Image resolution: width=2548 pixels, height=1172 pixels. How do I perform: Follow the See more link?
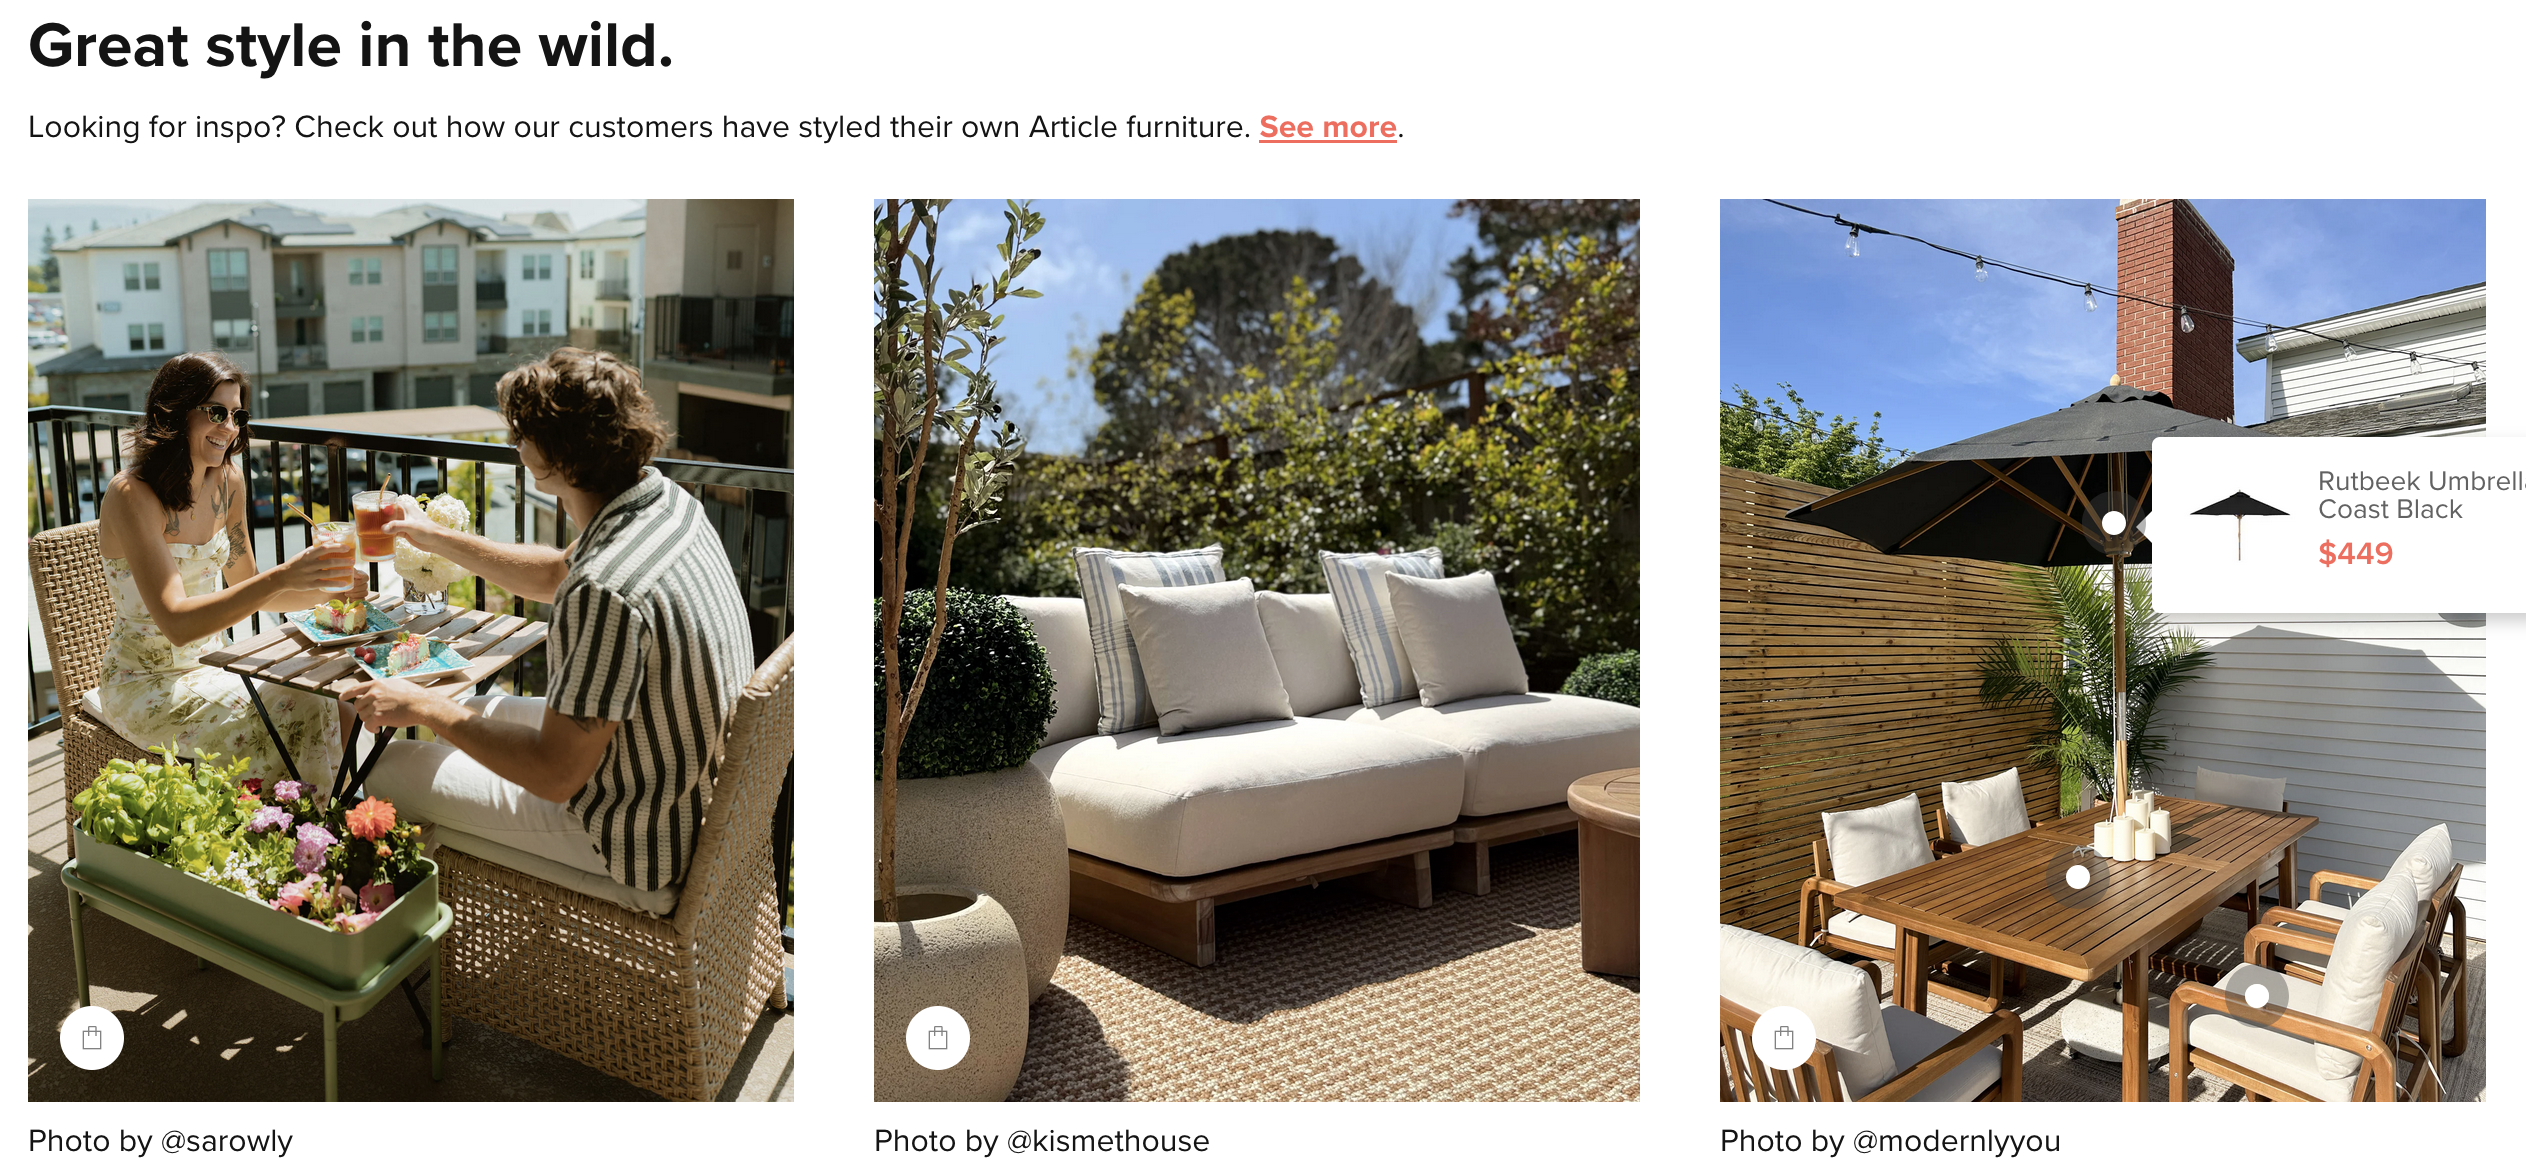click(x=1327, y=127)
